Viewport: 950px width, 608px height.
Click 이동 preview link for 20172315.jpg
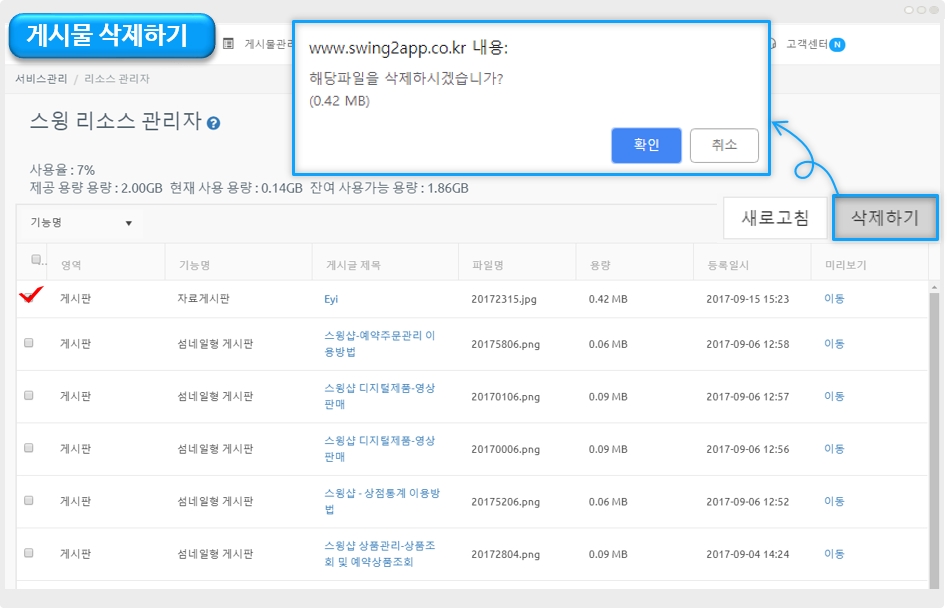coord(834,299)
